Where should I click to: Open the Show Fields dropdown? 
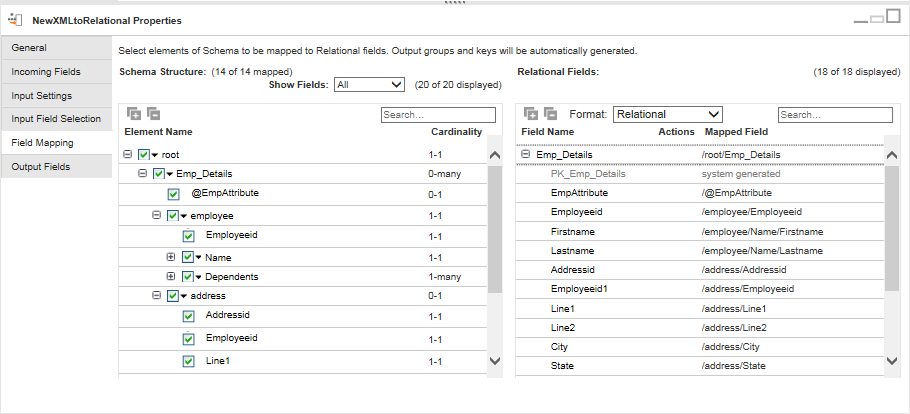[369, 85]
